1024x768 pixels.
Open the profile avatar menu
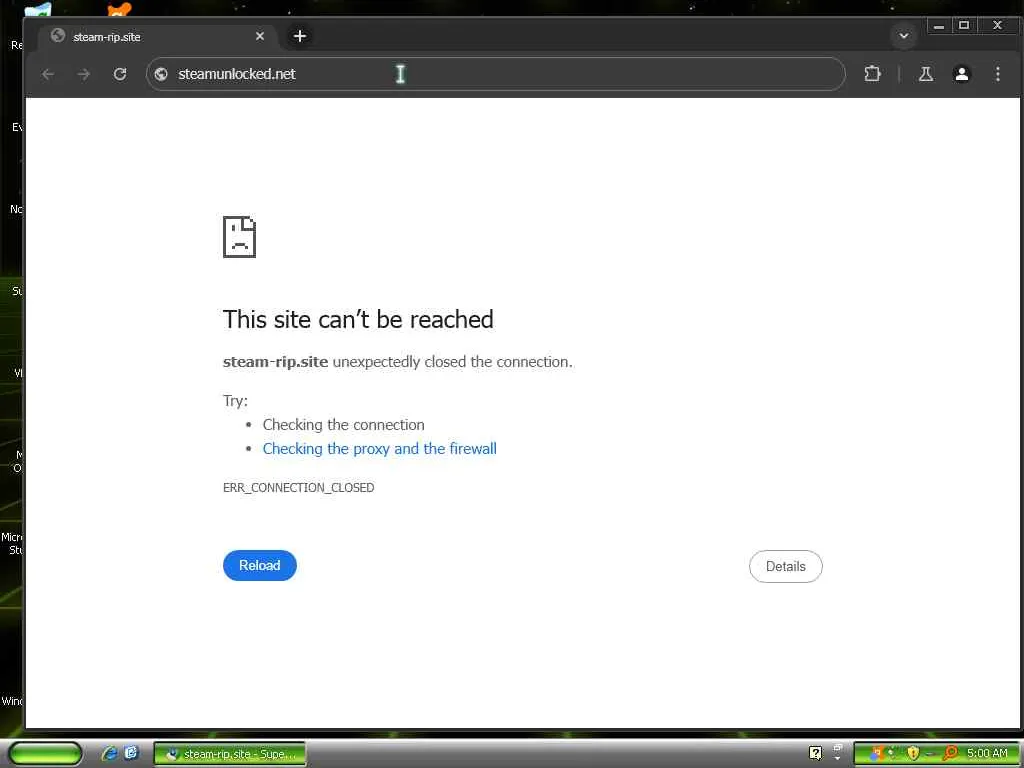coord(961,74)
